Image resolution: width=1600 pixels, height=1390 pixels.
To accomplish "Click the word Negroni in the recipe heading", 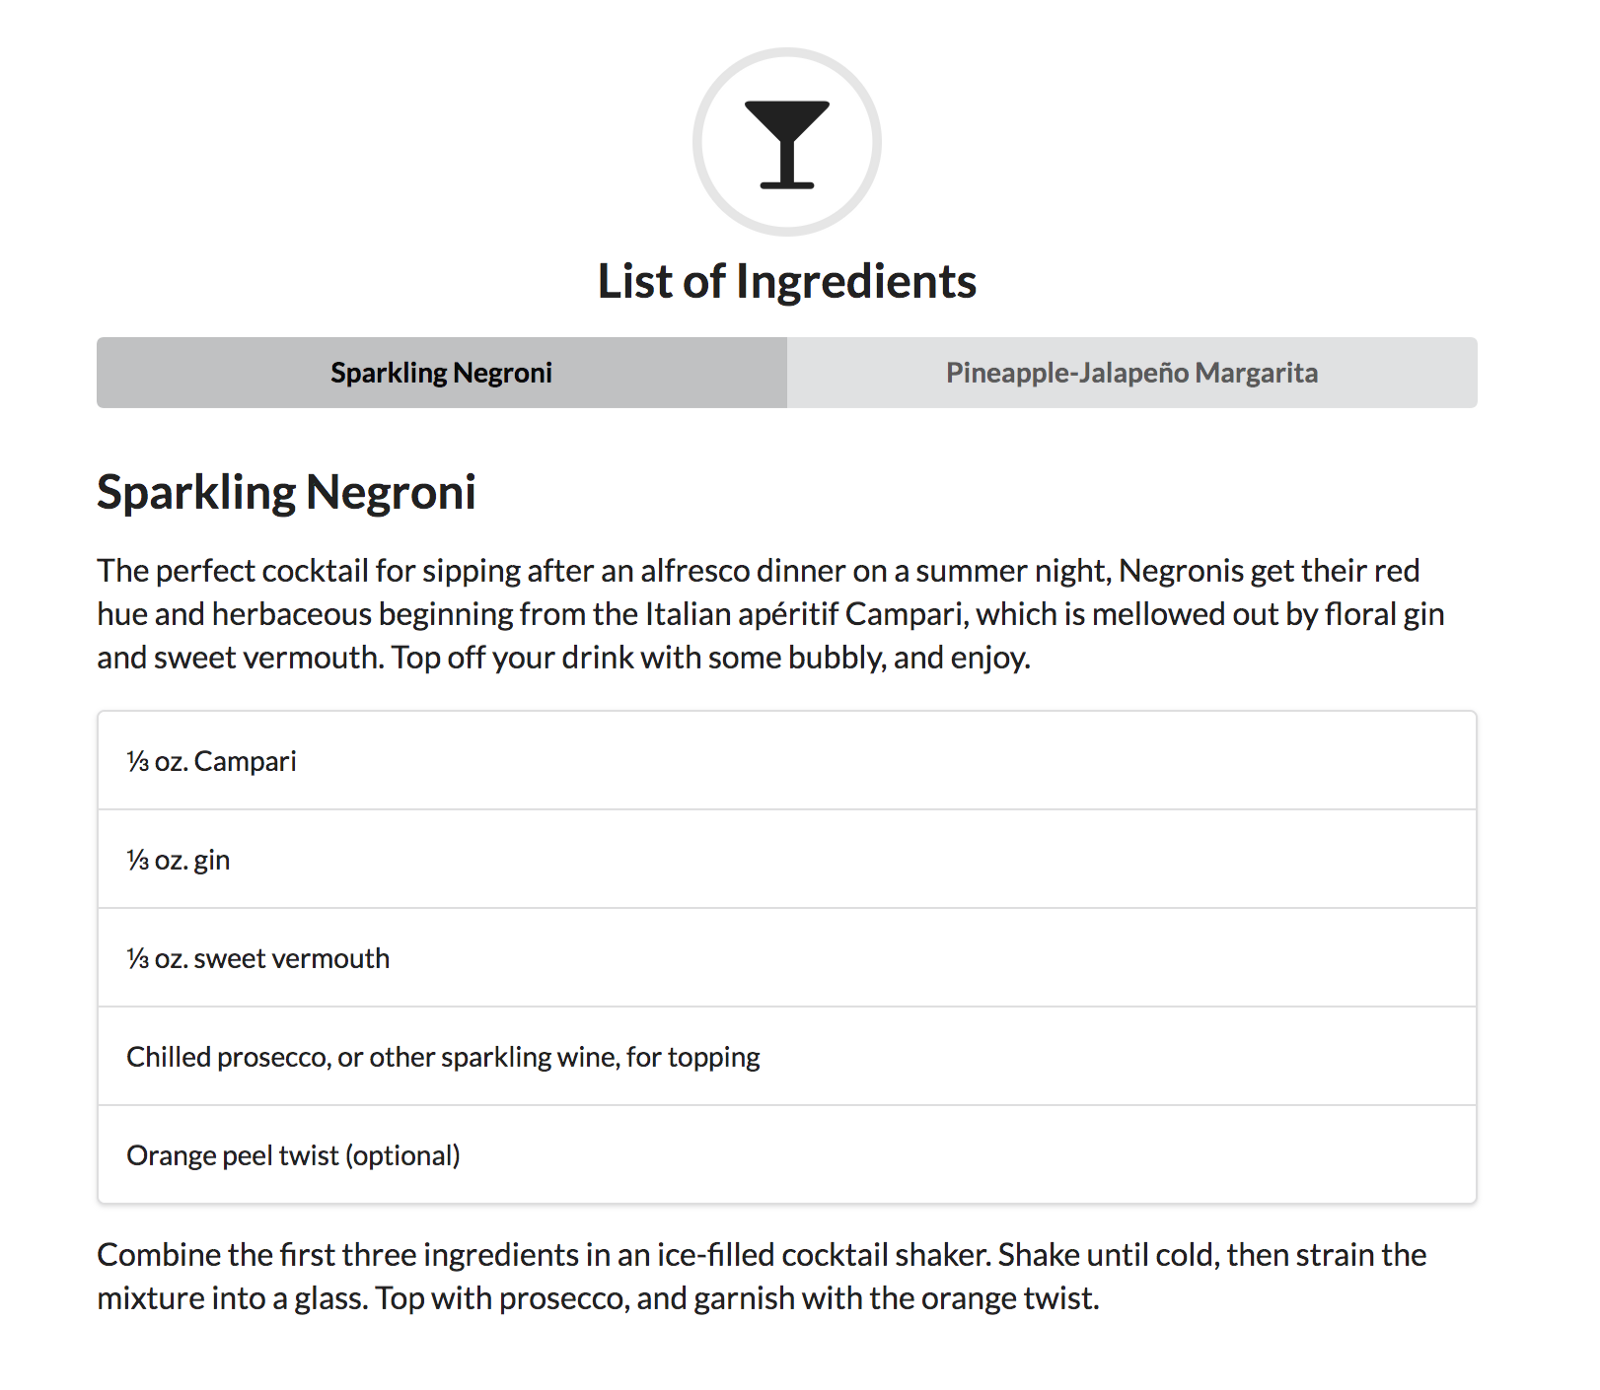I will (x=391, y=492).
